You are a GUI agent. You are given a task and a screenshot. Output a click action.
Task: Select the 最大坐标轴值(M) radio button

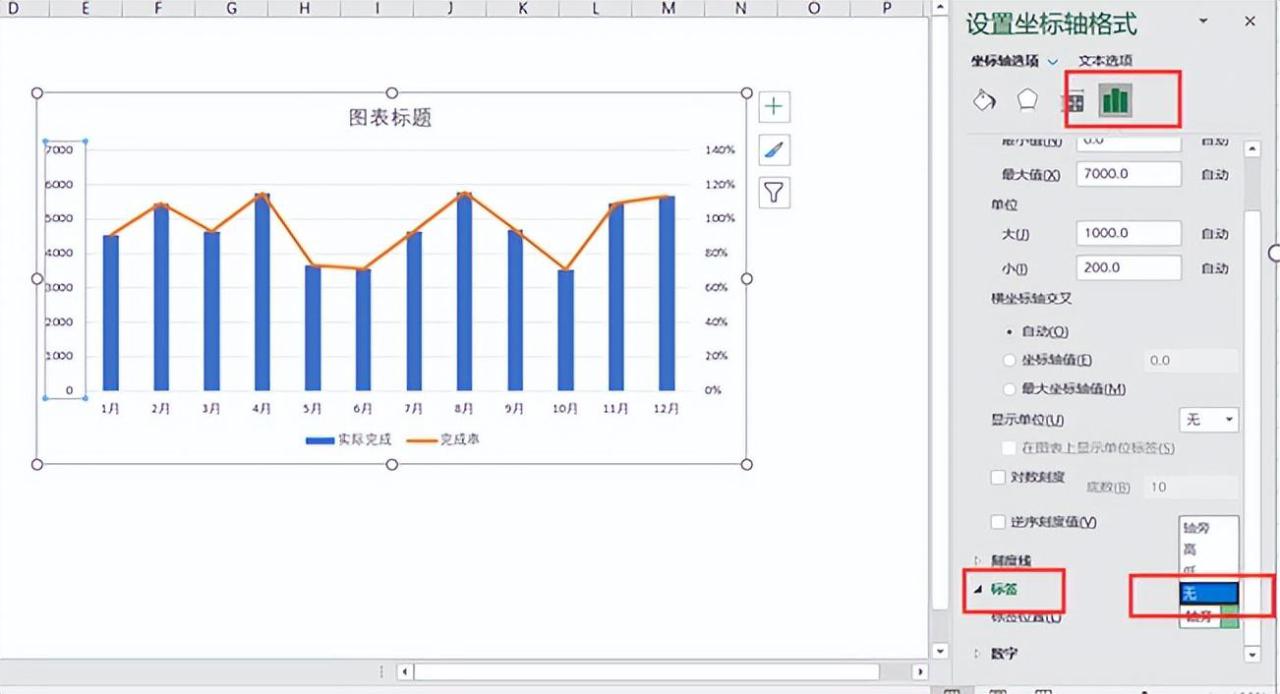(x=1010, y=389)
